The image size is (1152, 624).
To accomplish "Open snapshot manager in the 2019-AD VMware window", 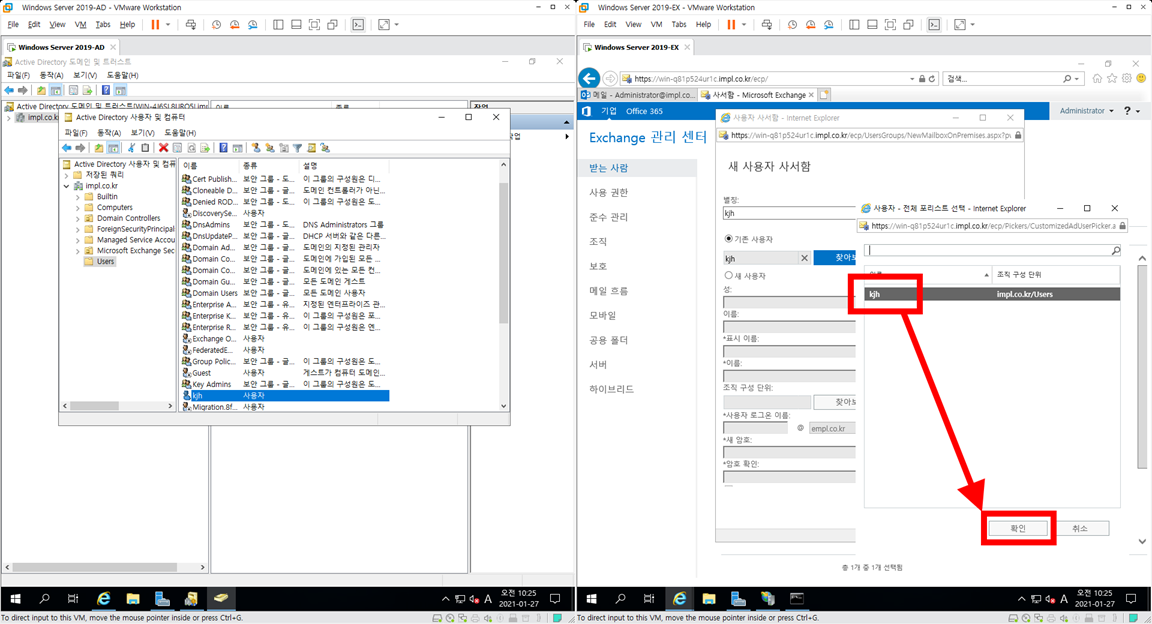I will [x=252, y=24].
